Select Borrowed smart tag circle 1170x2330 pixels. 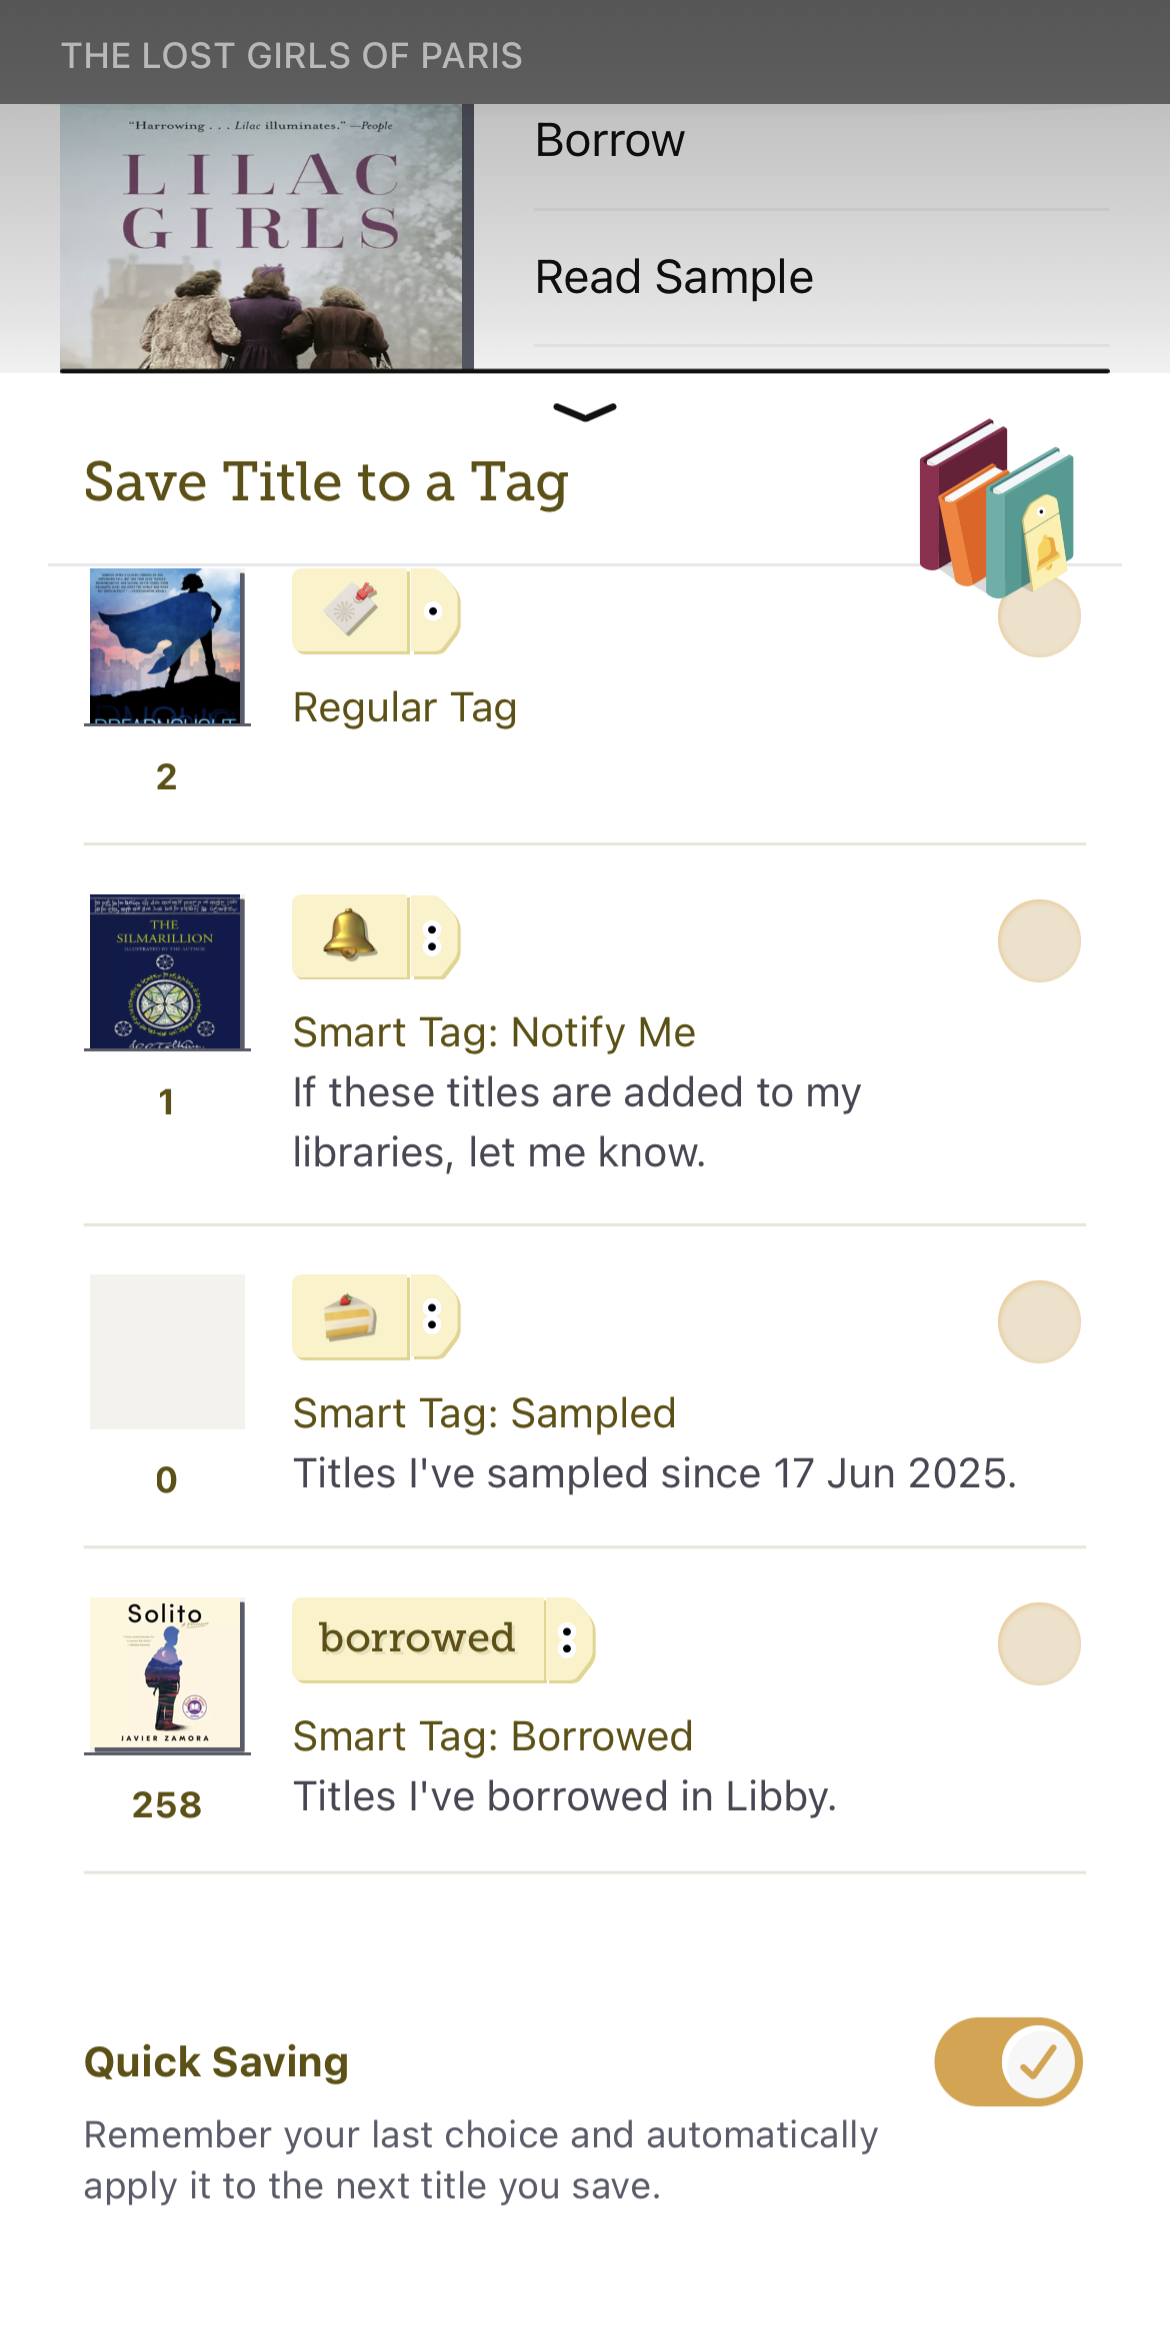coord(1039,1644)
